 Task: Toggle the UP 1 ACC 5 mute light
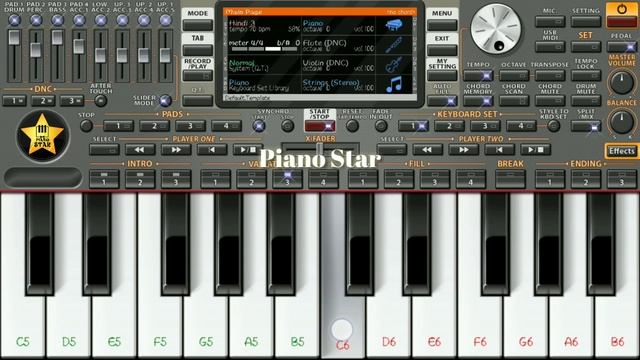click(165, 20)
